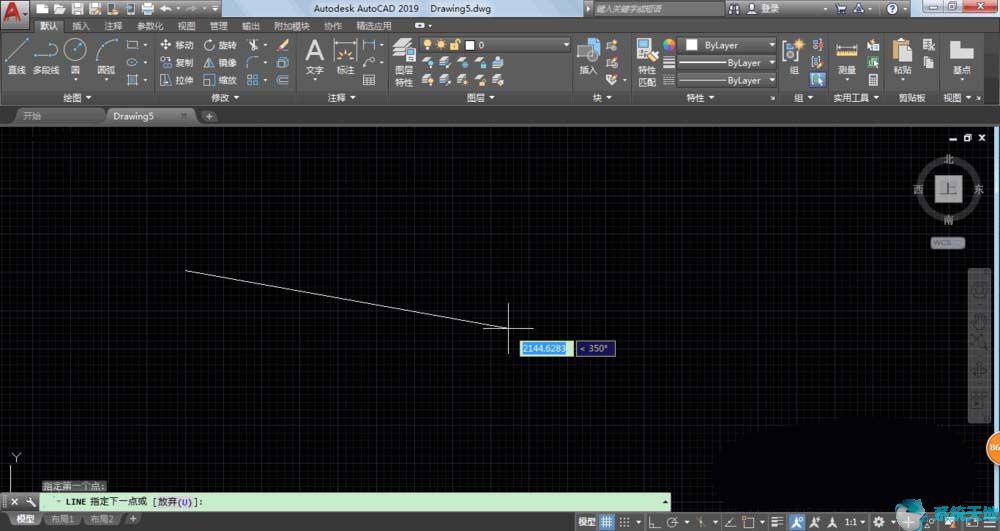Toggle layer lock padlock icon
The height and width of the screenshot is (531, 1000).
point(455,45)
